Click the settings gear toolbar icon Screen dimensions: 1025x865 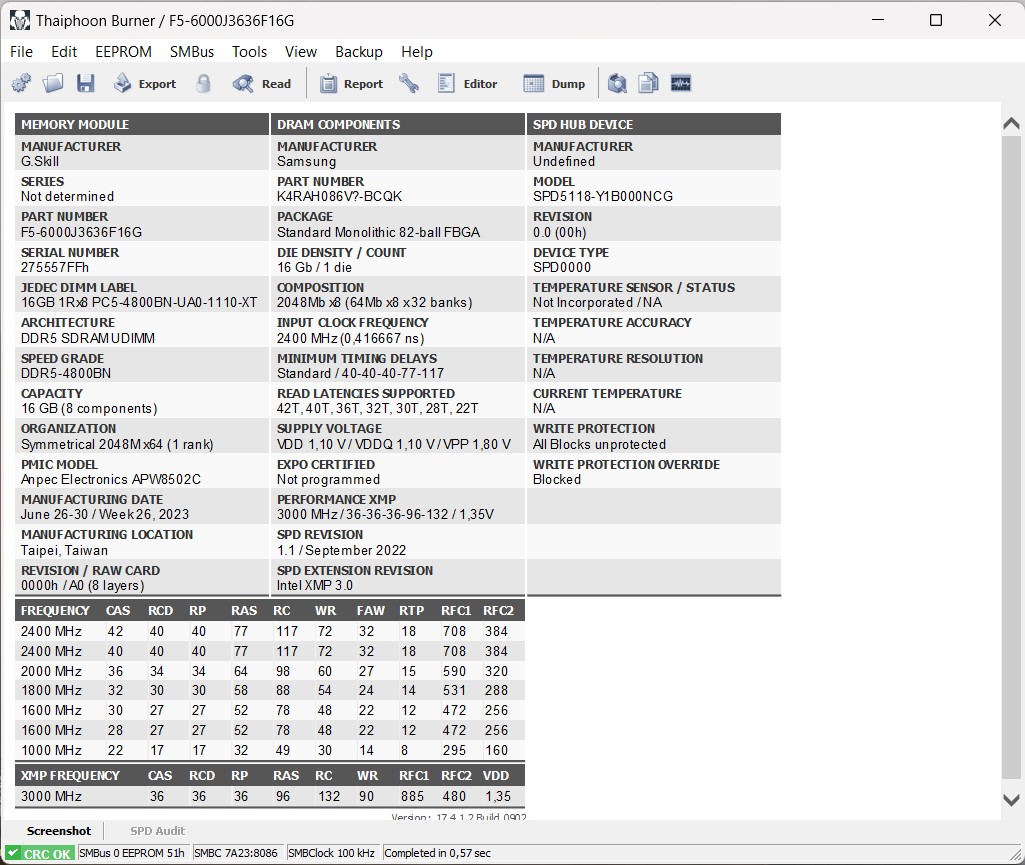click(22, 83)
